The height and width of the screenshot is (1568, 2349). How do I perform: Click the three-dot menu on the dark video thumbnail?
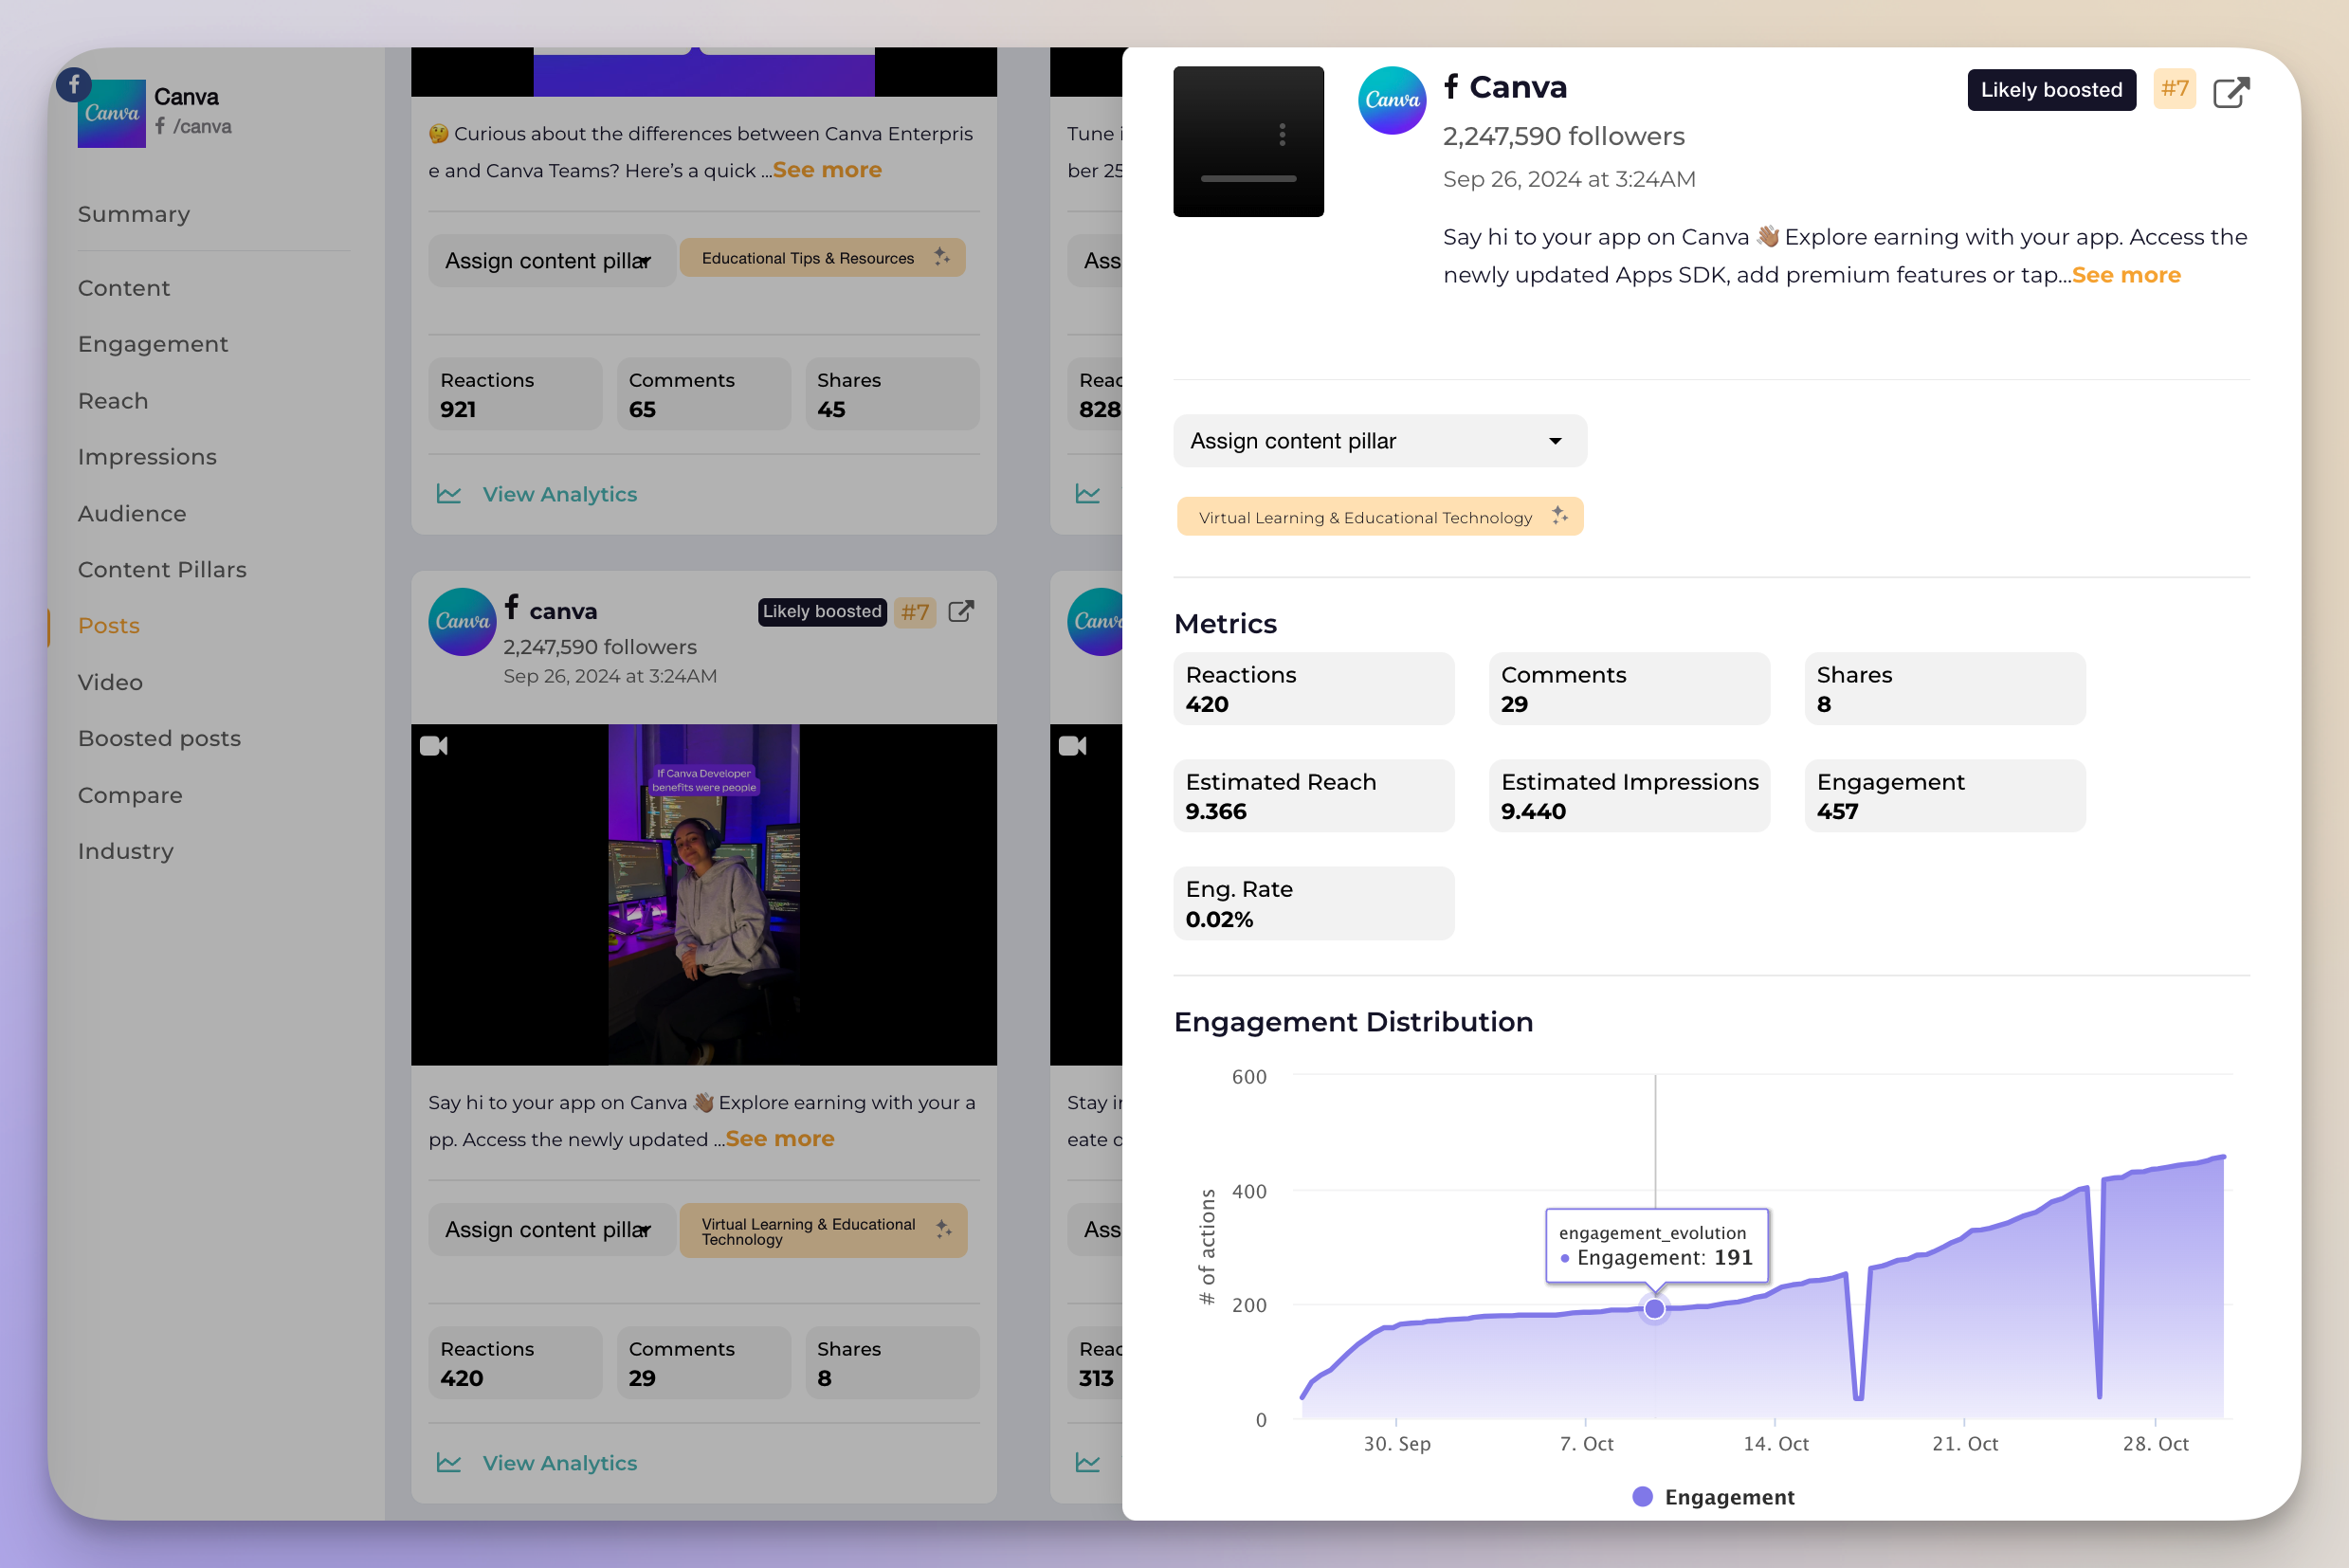pyautogui.click(x=1282, y=134)
